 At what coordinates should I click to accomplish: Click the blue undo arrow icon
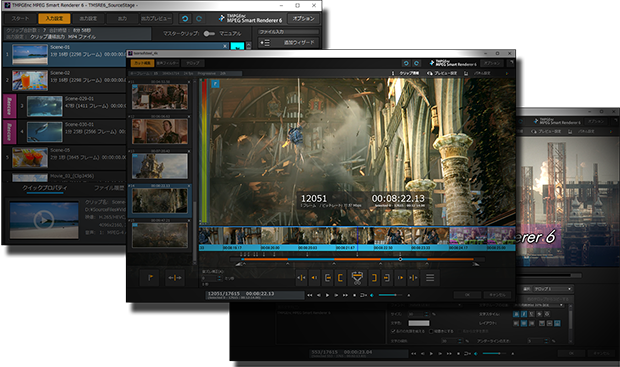click(x=185, y=19)
